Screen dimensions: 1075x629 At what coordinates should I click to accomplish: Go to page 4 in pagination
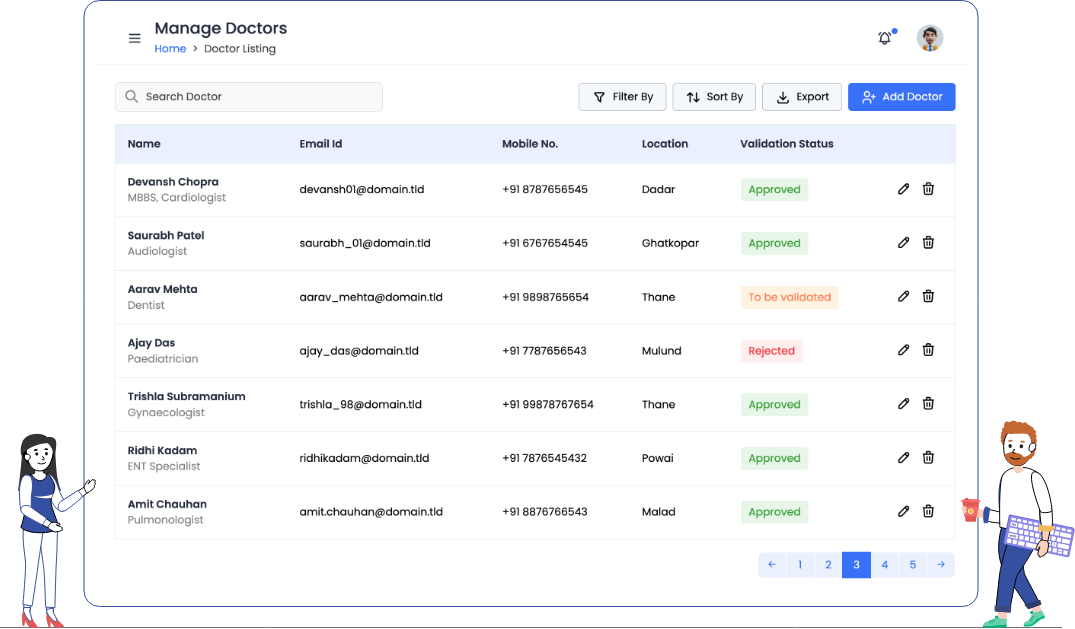click(x=884, y=565)
